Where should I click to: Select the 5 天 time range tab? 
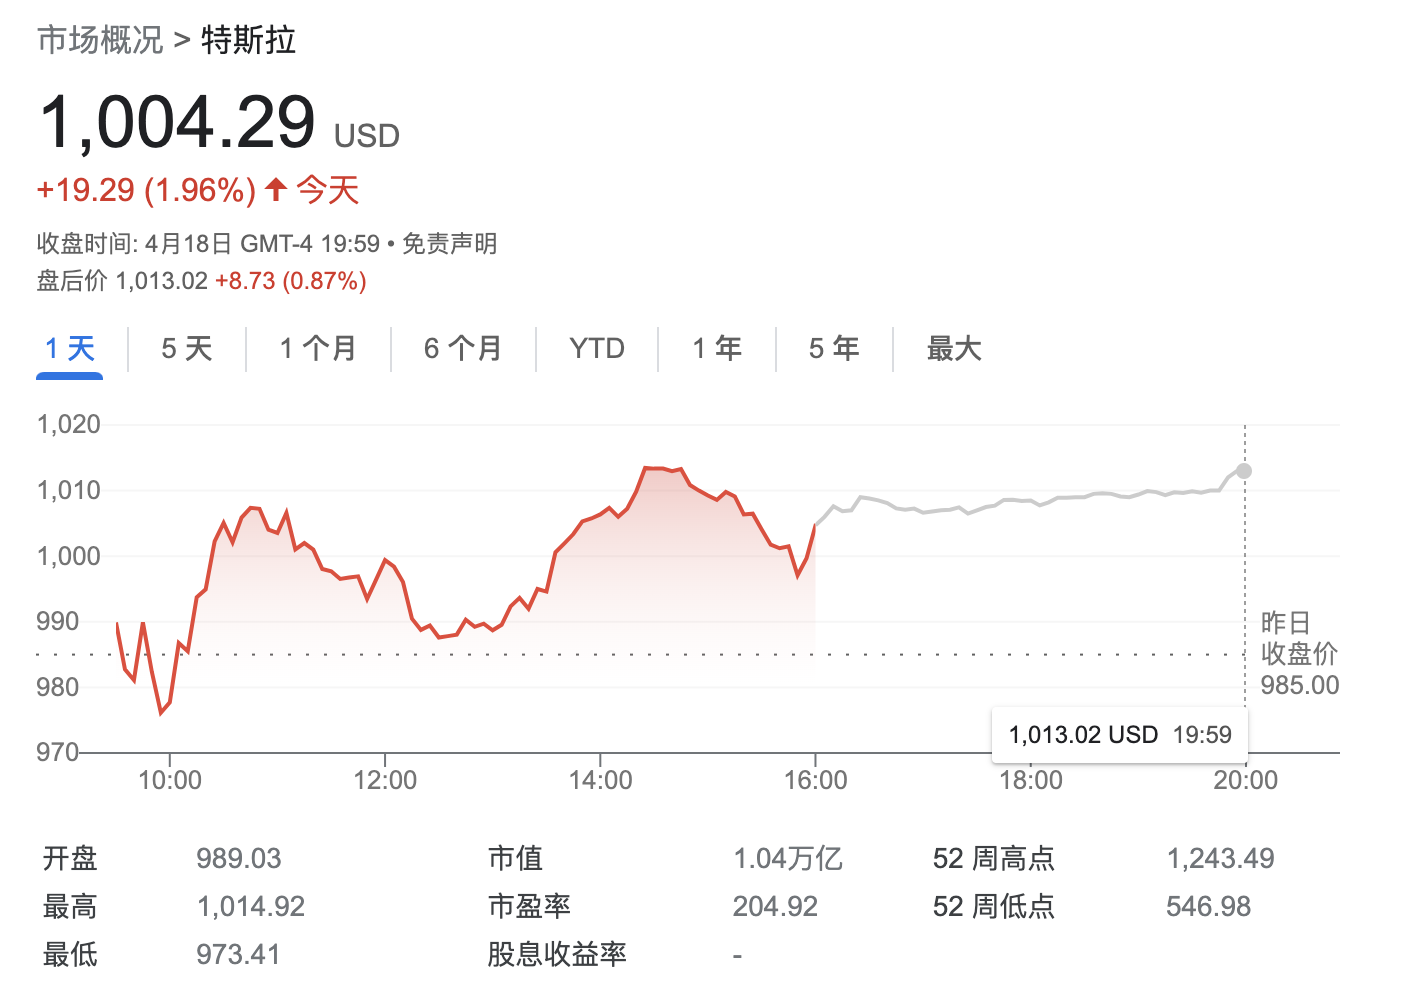pyautogui.click(x=185, y=348)
